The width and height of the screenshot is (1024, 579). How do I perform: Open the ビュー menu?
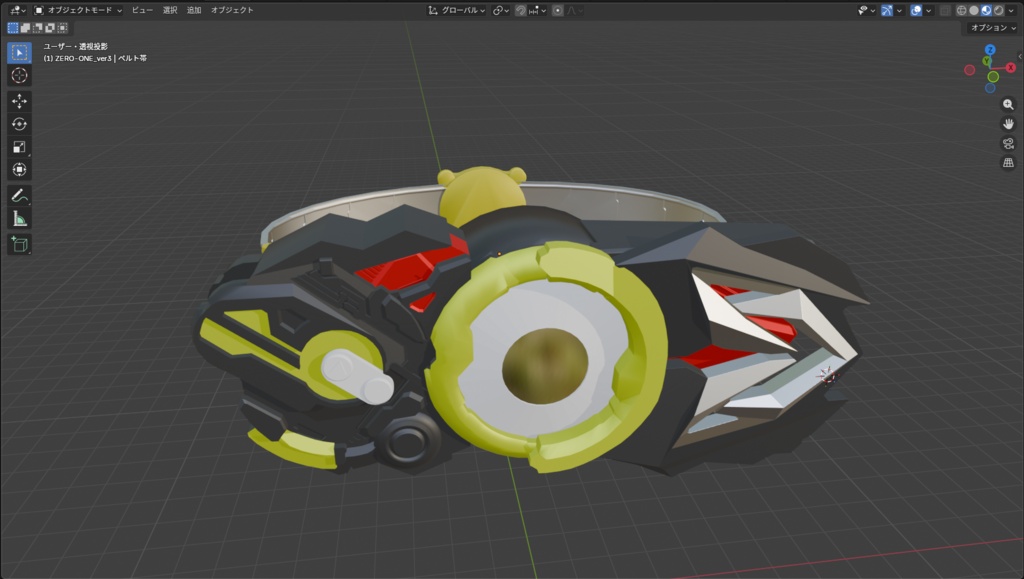point(142,10)
